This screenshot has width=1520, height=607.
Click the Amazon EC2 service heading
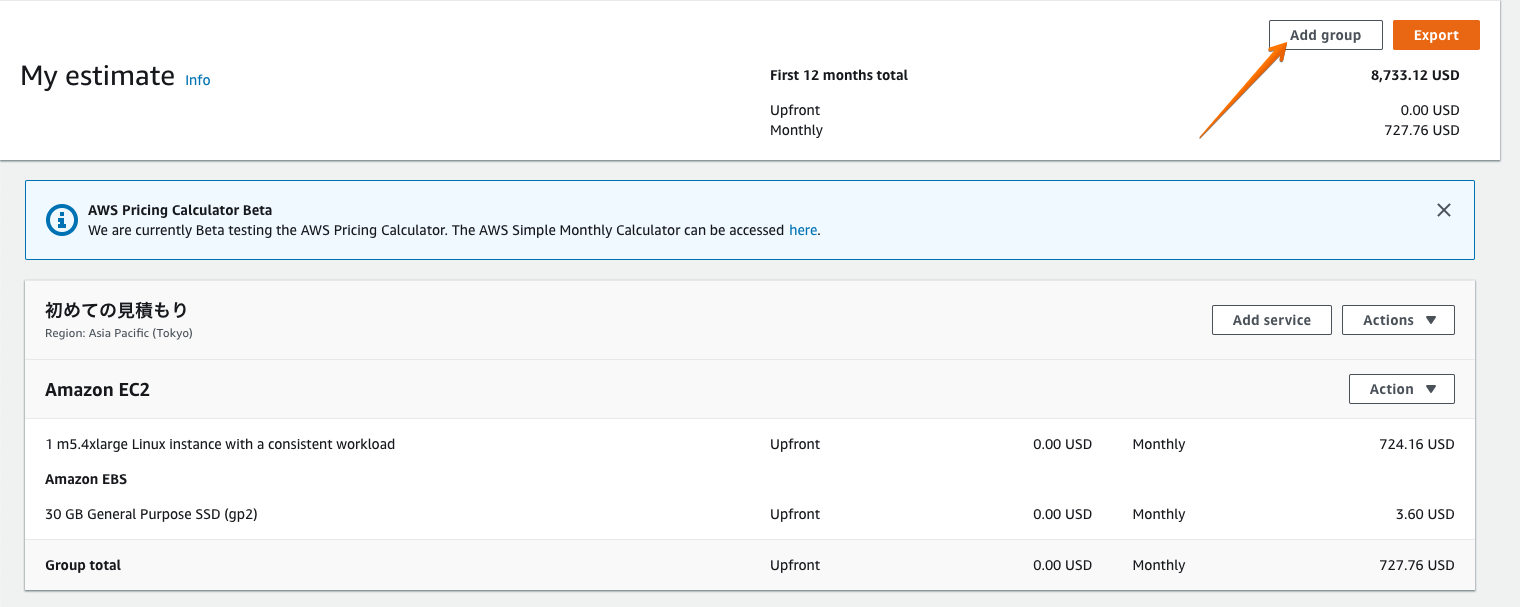point(97,390)
